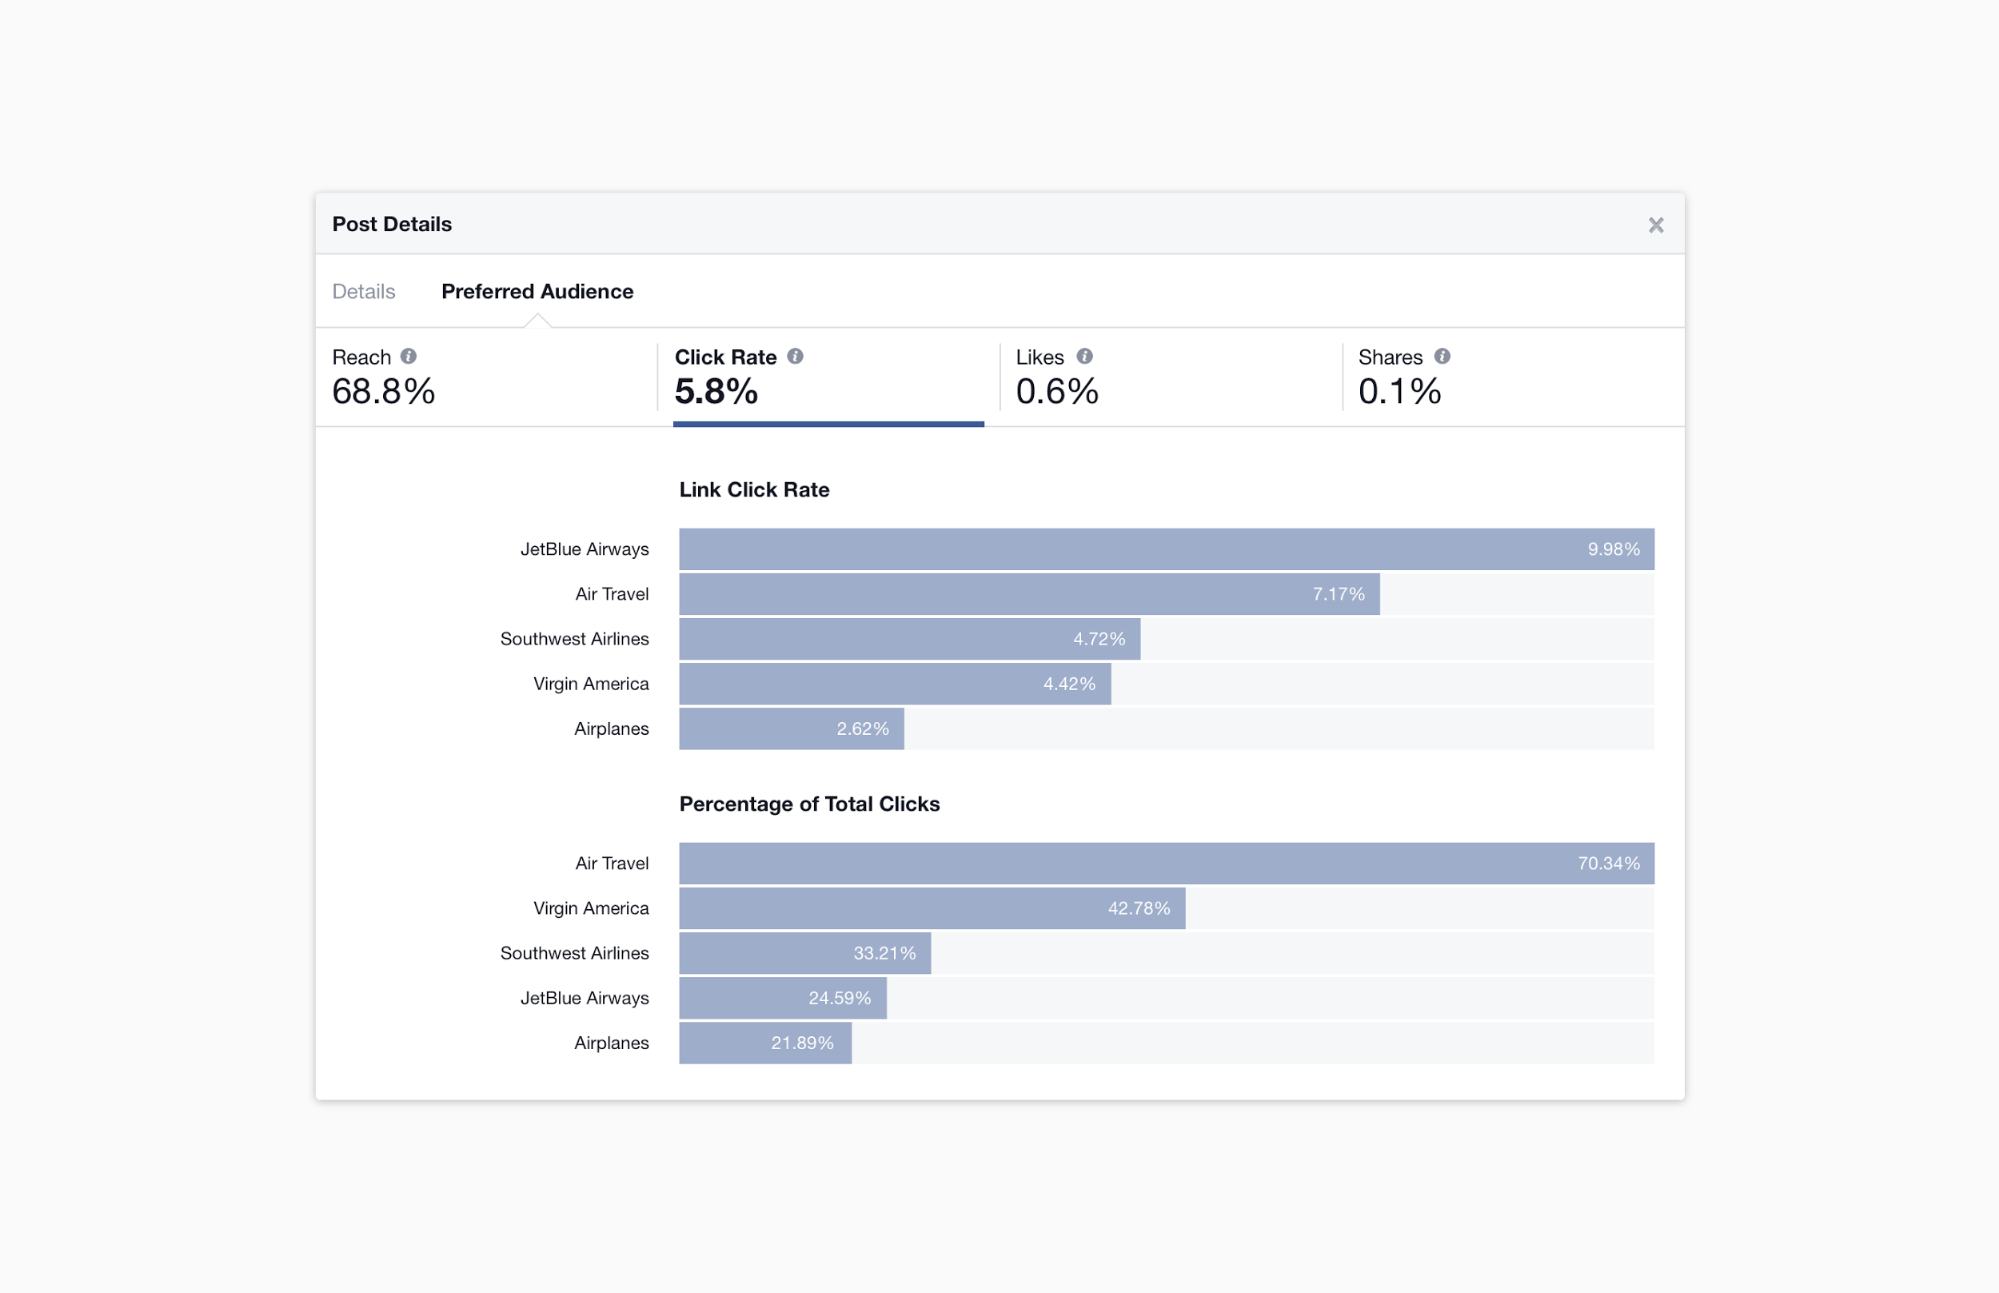Close the Post Details dialog
1999x1293 pixels.
pyautogui.click(x=1656, y=225)
